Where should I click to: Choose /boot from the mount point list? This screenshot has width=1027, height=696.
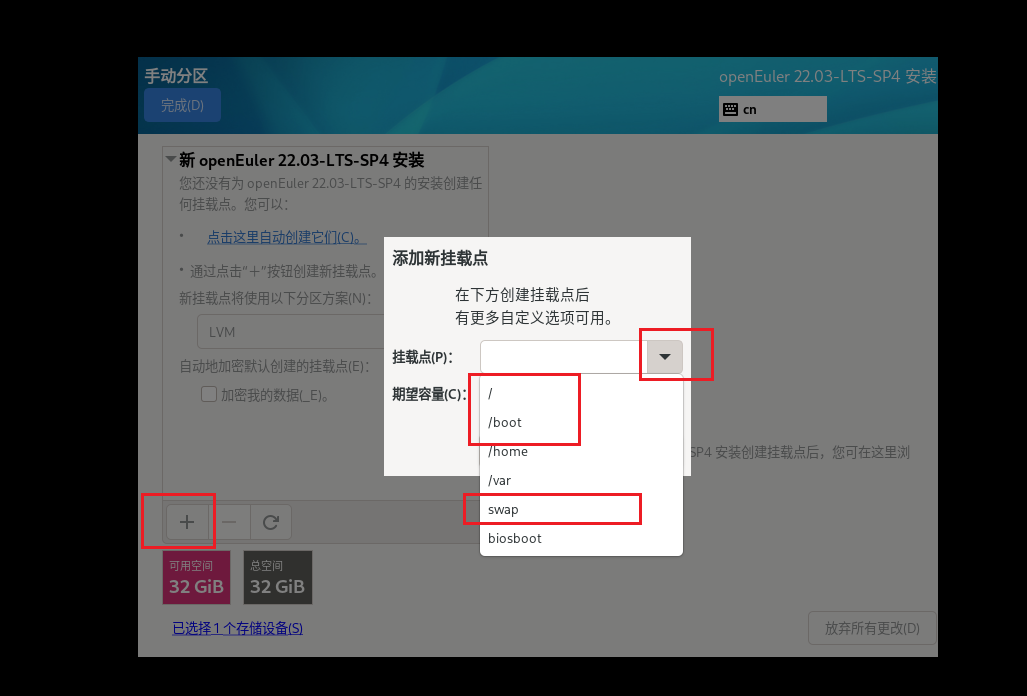pyautogui.click(x=581, y=422)
